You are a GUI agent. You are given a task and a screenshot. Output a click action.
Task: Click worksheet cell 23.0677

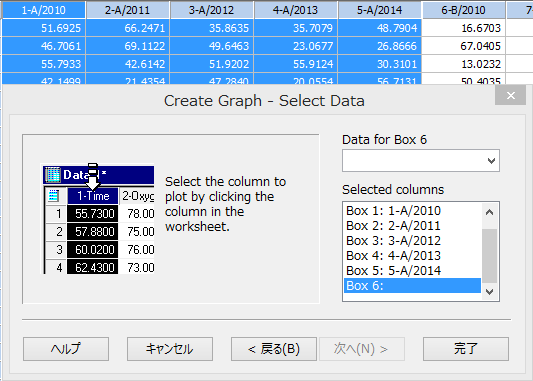(295, 46)
